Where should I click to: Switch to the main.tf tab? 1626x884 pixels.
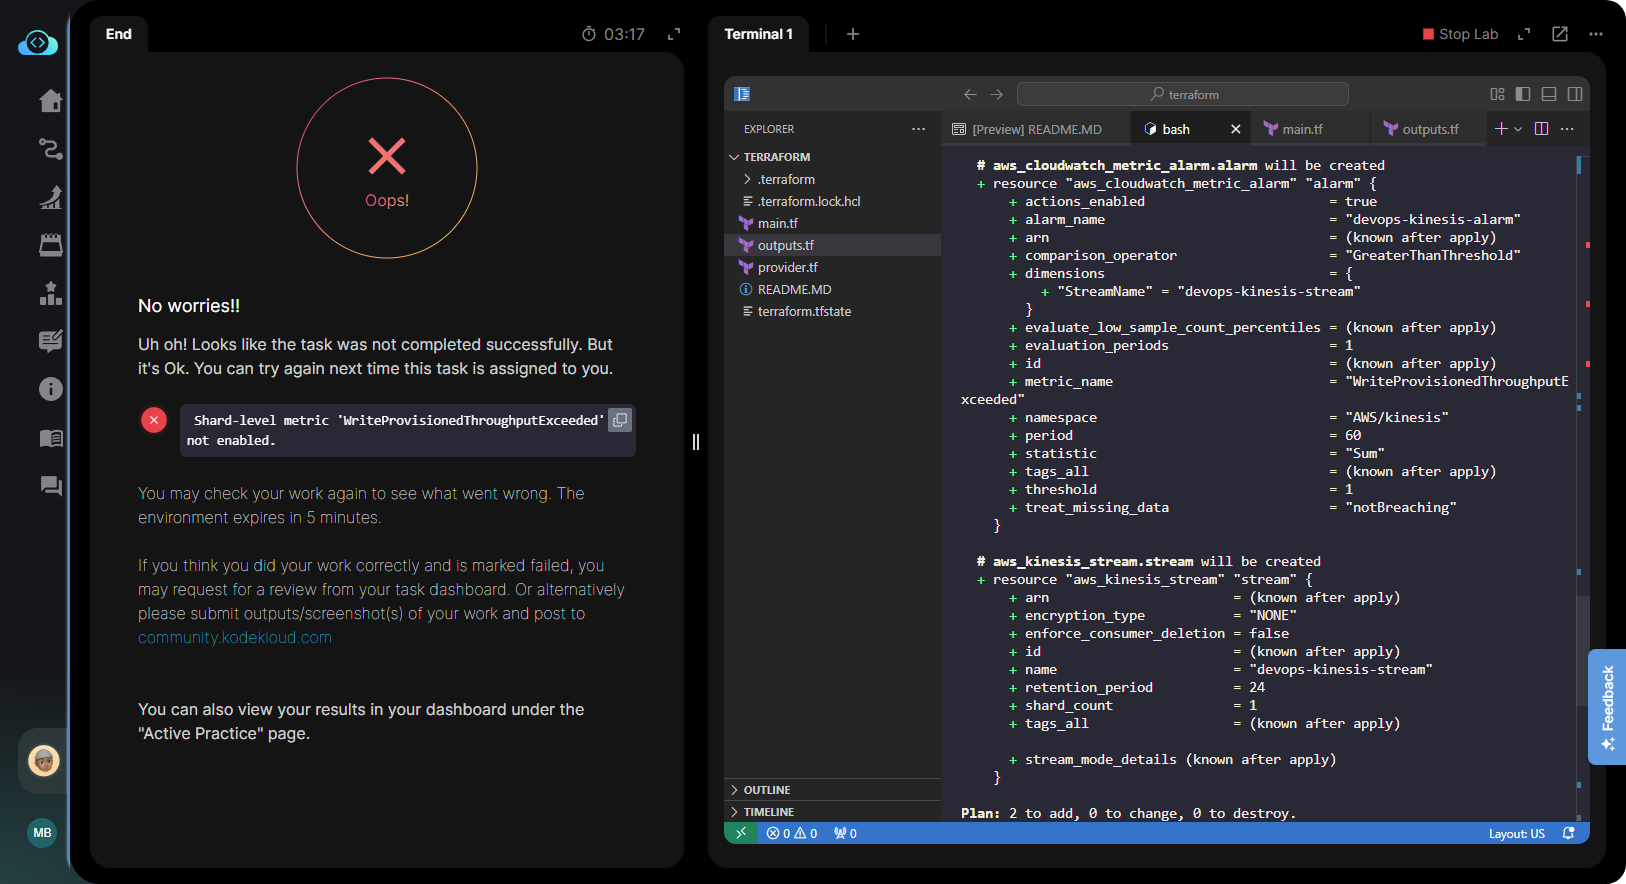(1301, 129)
